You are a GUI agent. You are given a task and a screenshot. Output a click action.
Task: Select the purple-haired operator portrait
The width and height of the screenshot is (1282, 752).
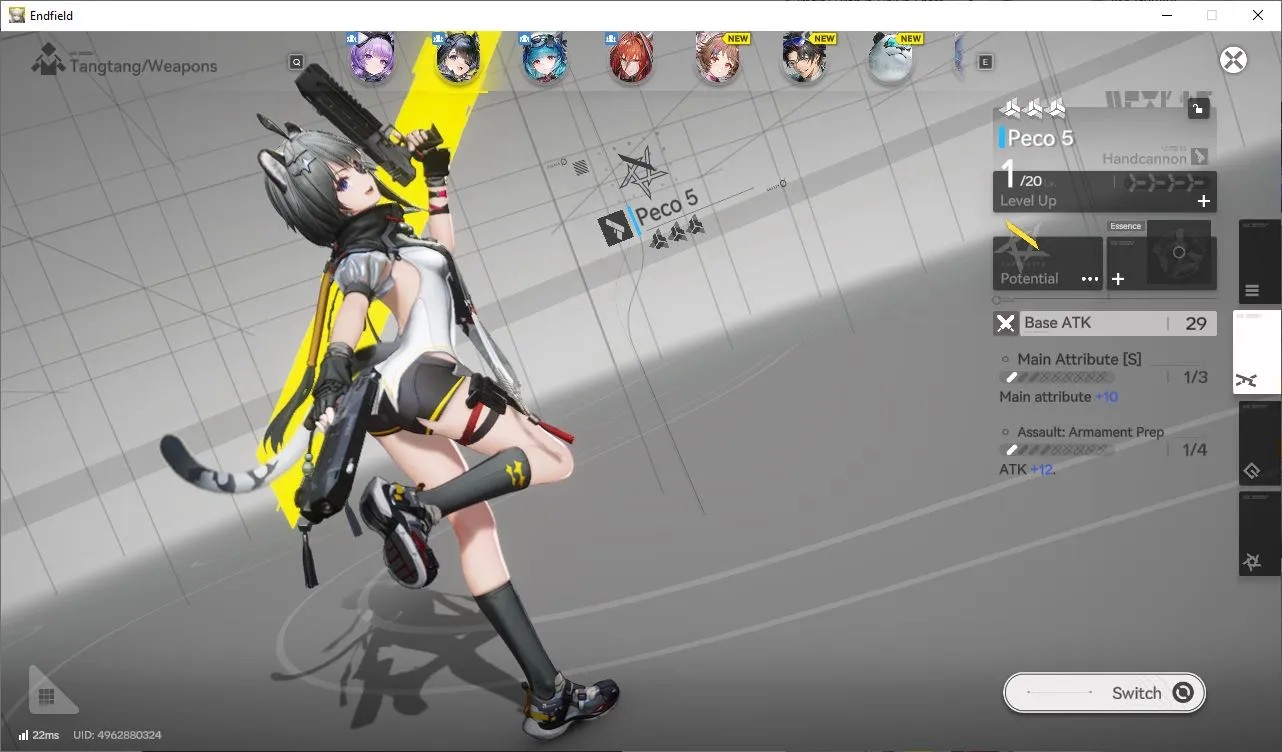pos(372,59)
